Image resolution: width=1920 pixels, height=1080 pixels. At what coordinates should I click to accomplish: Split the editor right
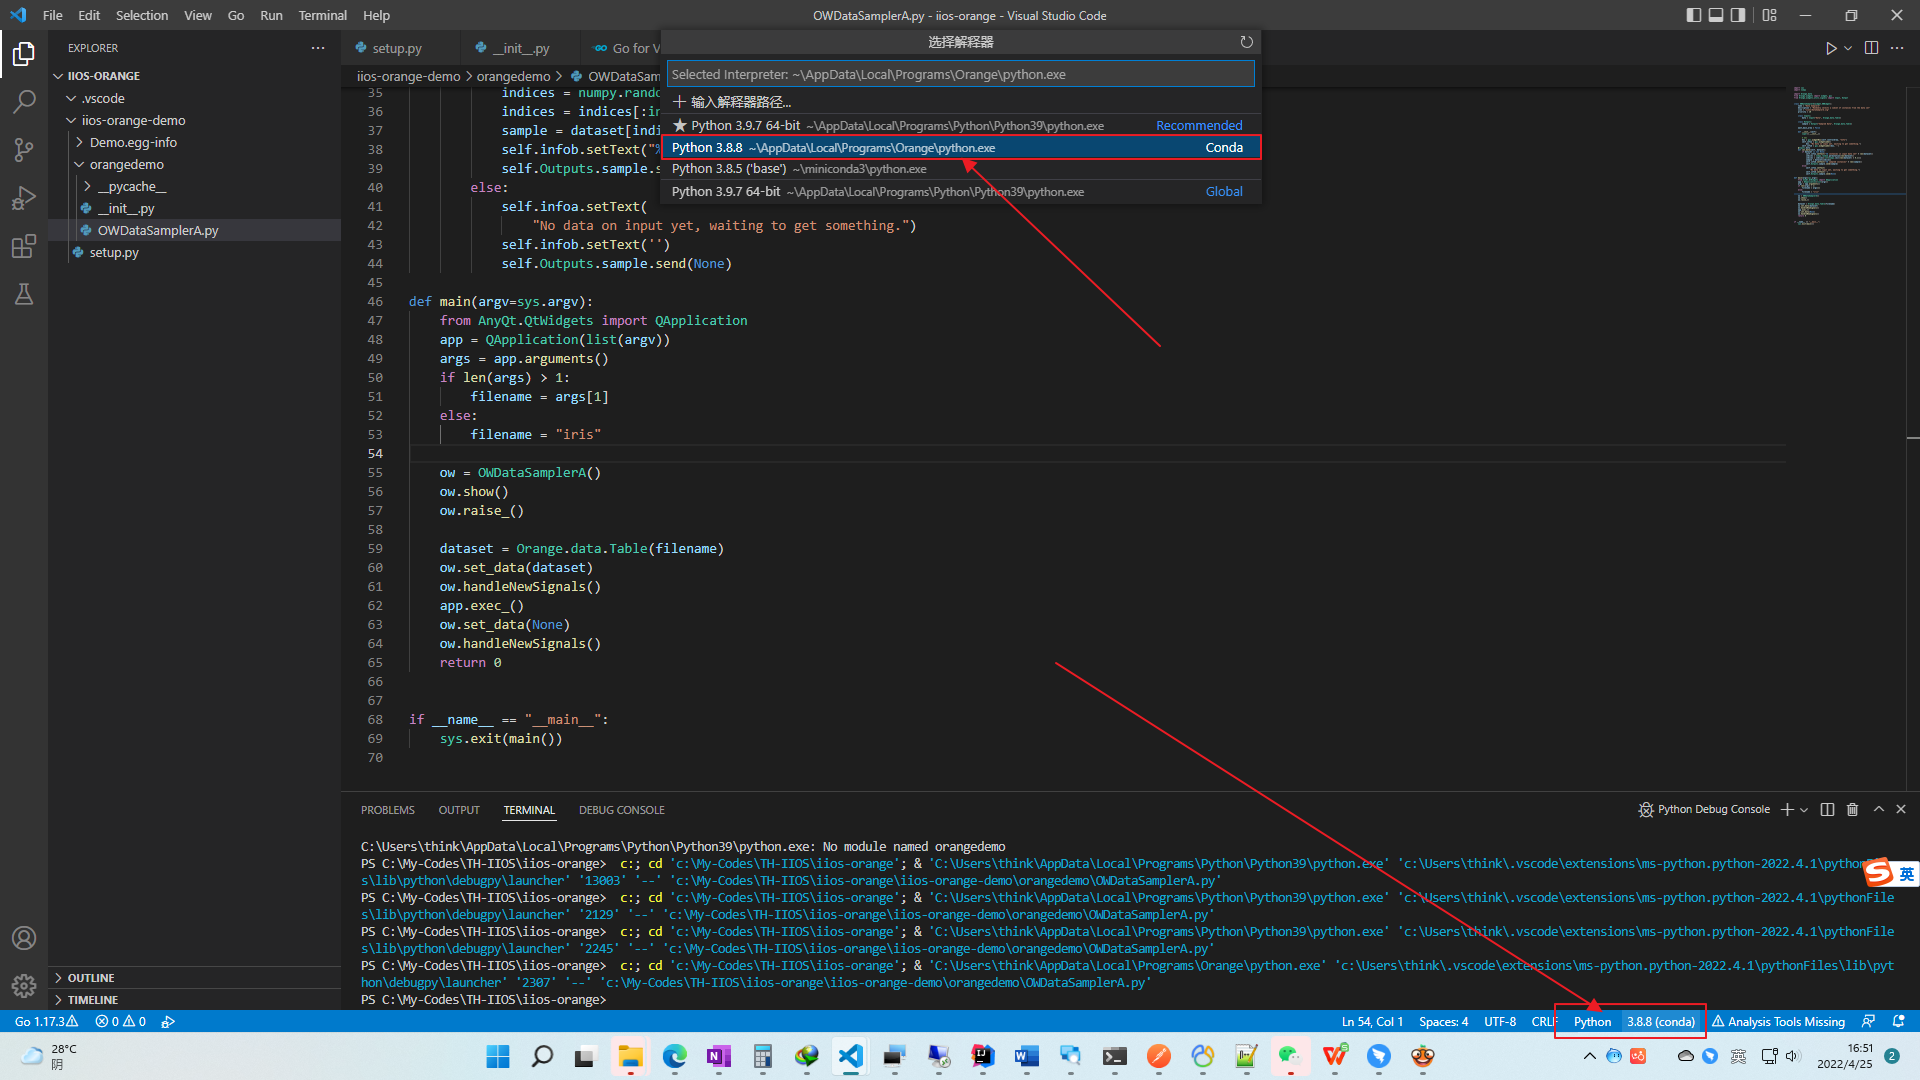pos(1871,48)
